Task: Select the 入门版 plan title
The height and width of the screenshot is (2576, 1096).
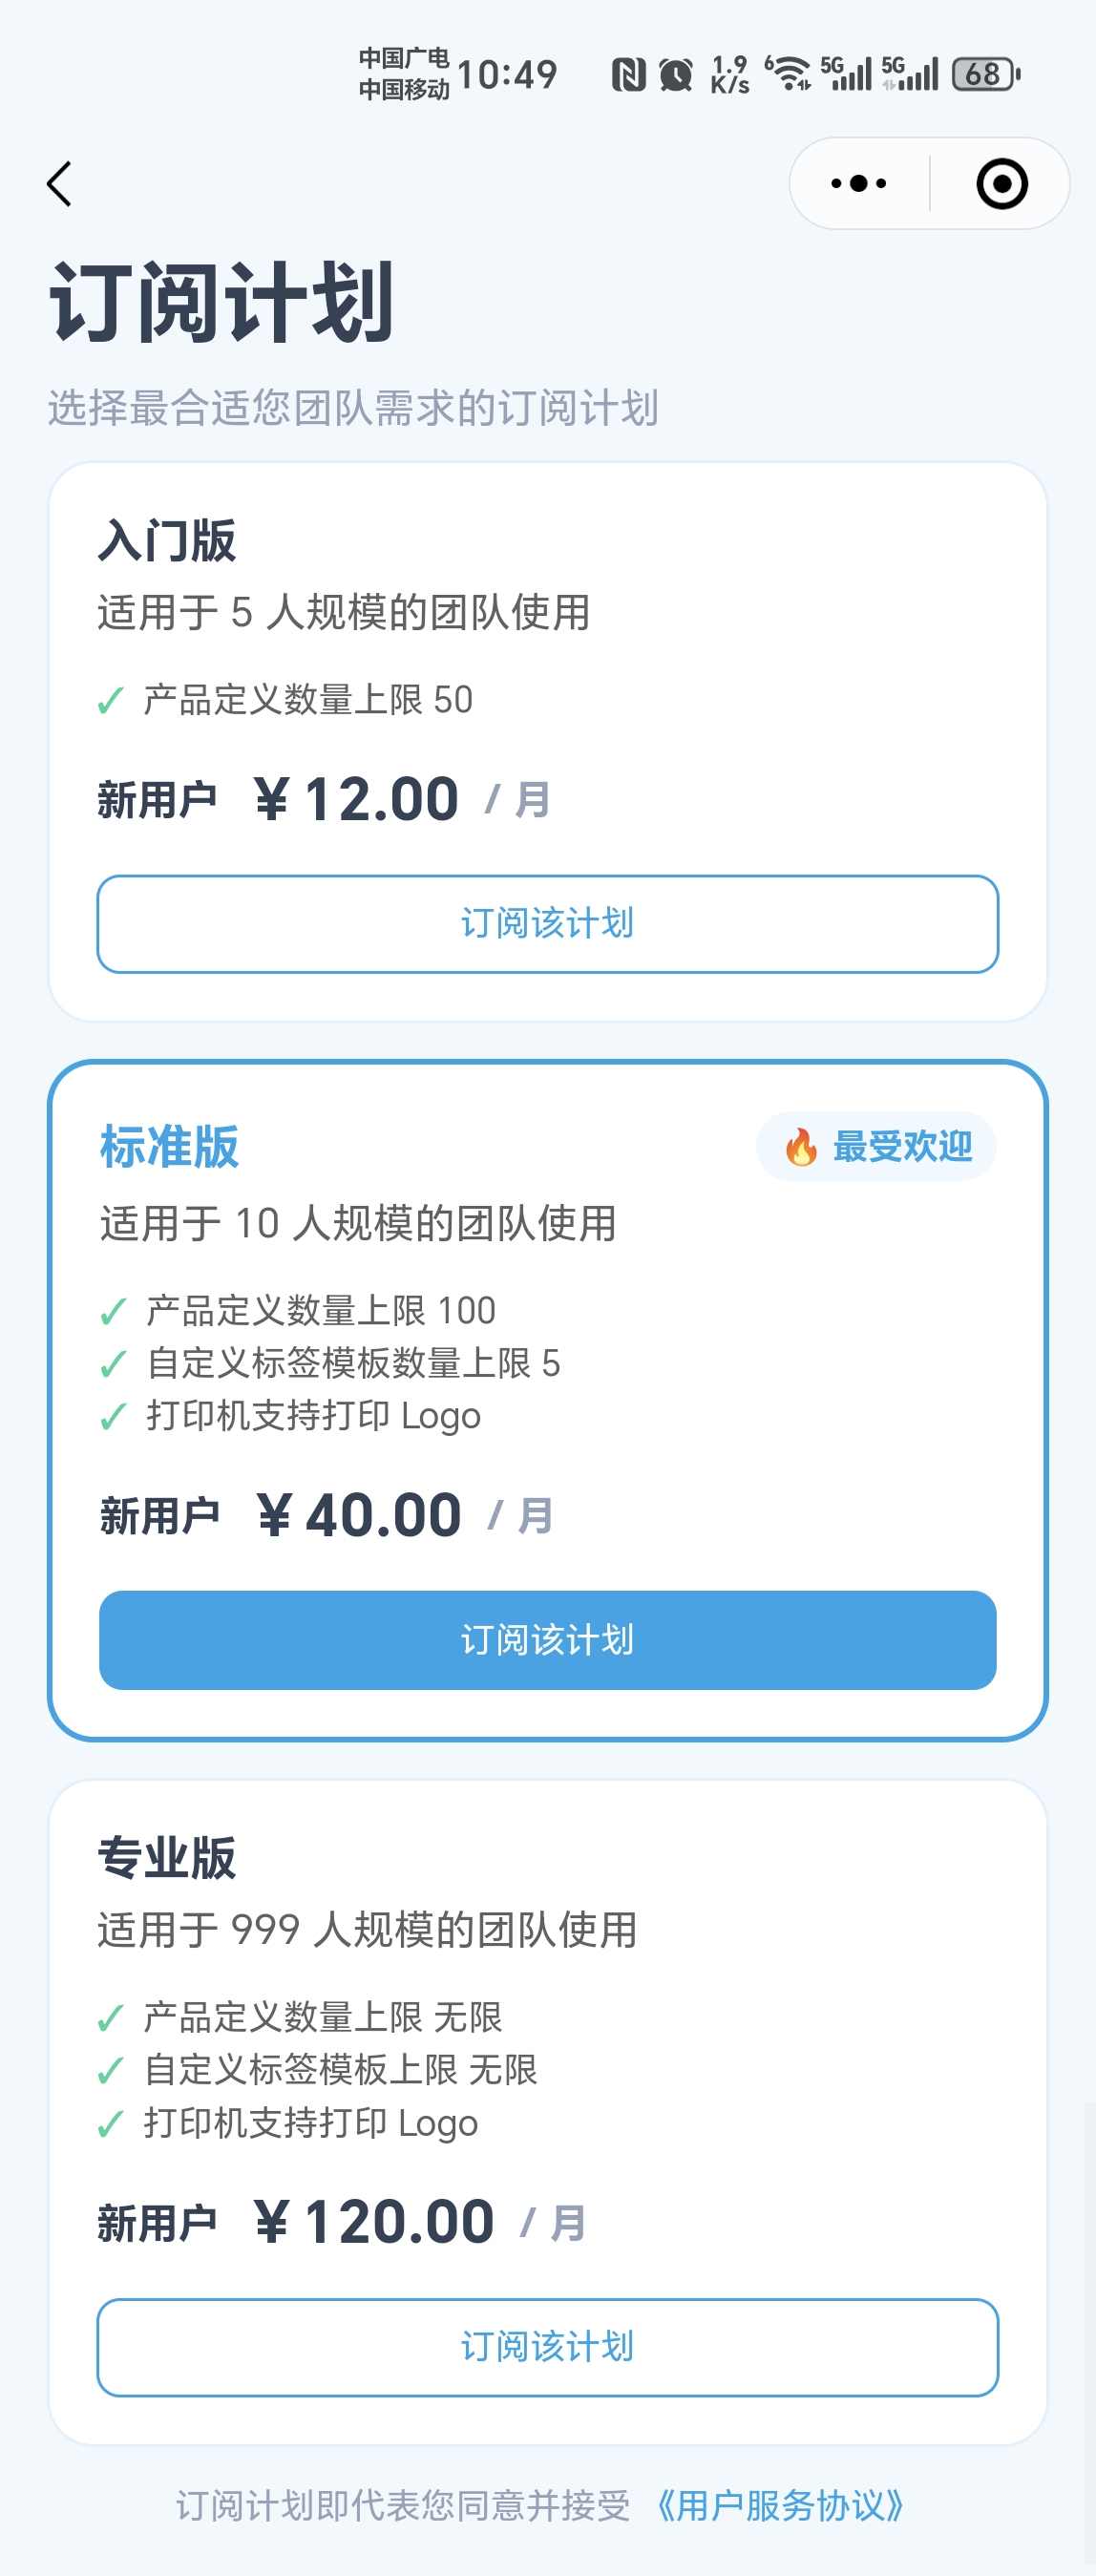Action: 167,541
